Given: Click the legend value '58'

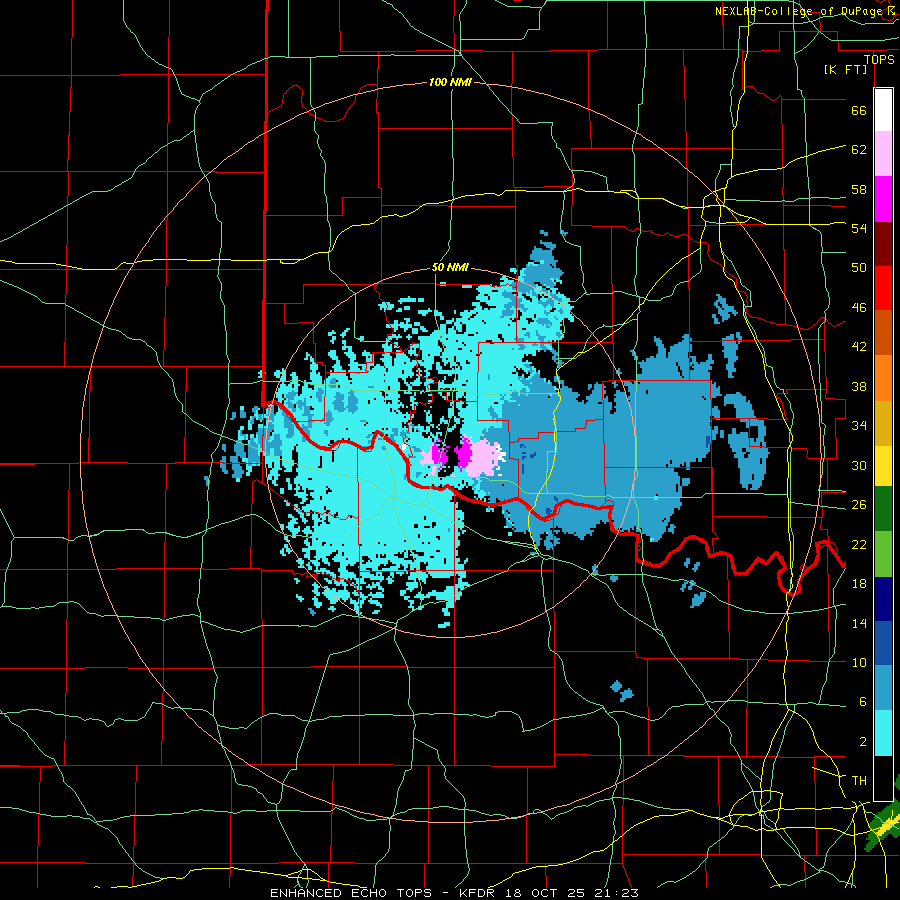Looking at the screenshot, I should (x=859, y=189).
